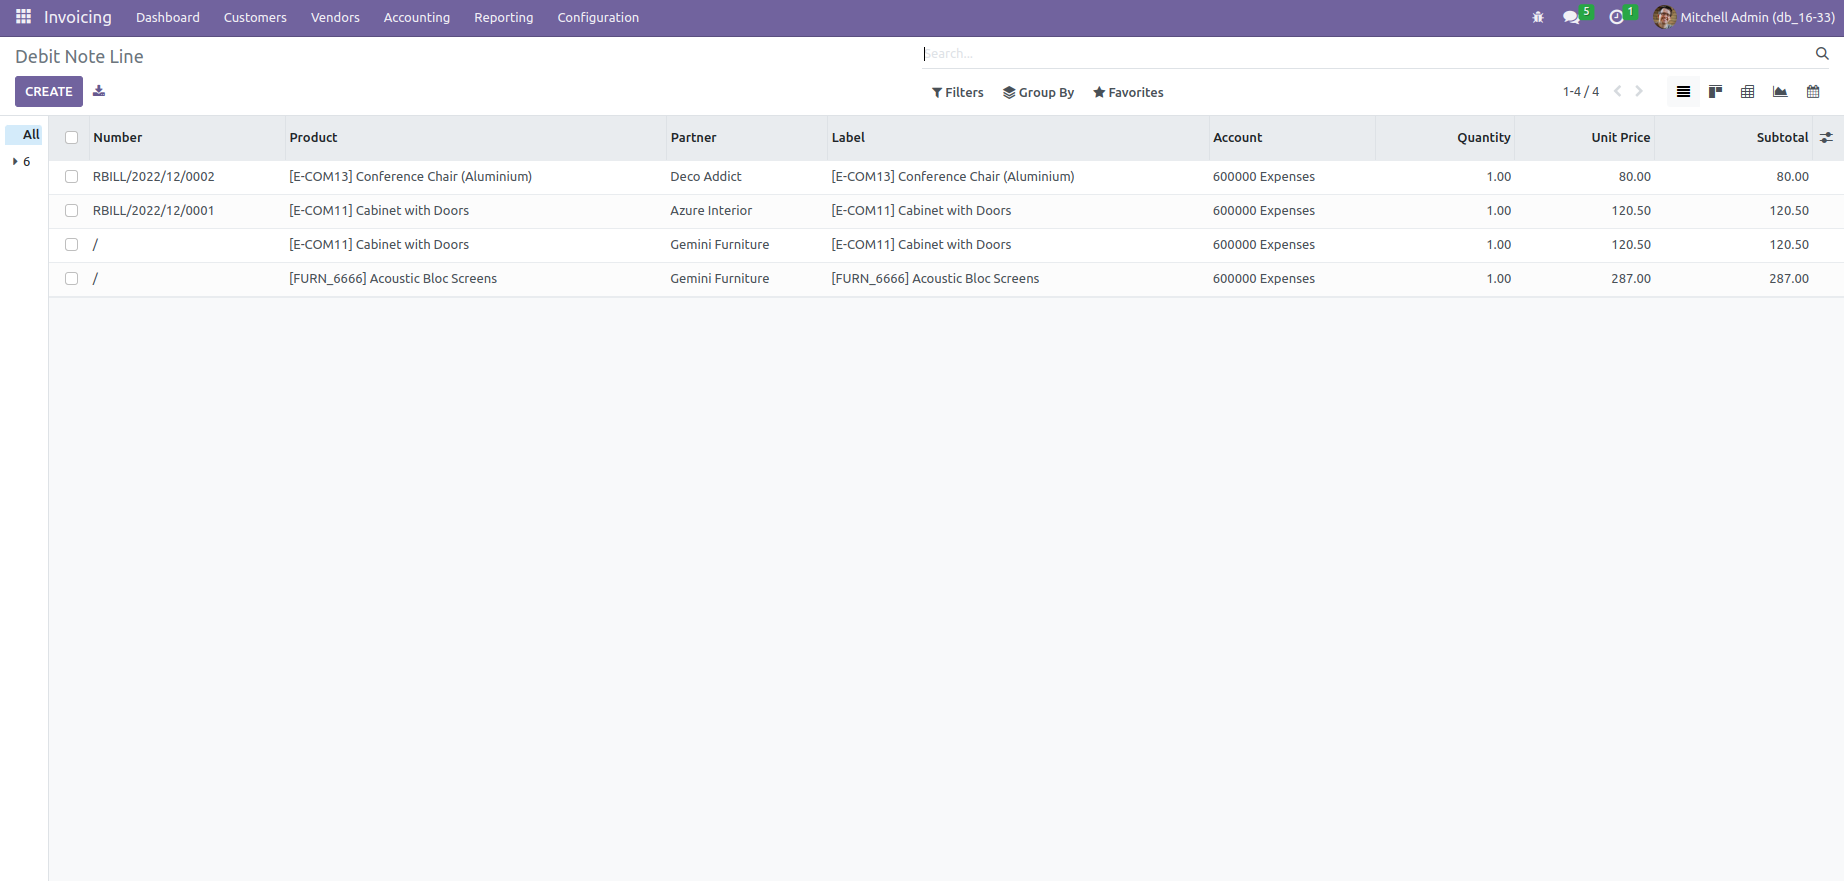
Task: Open the conversations messages icon
Action: click(1571, 17)
